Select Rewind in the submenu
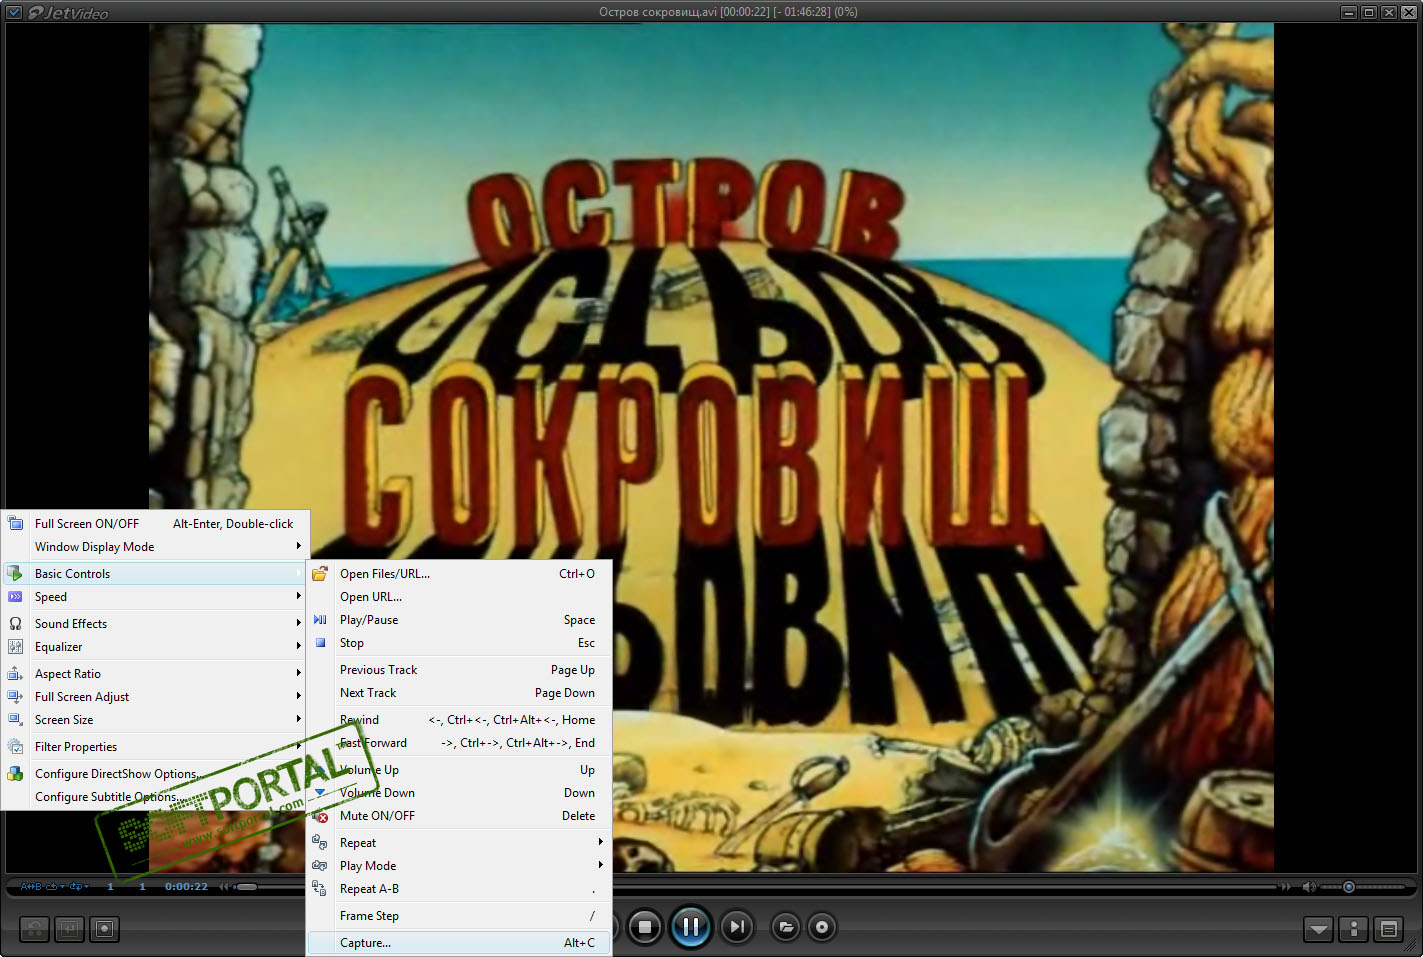 click(x=459, y=720)
